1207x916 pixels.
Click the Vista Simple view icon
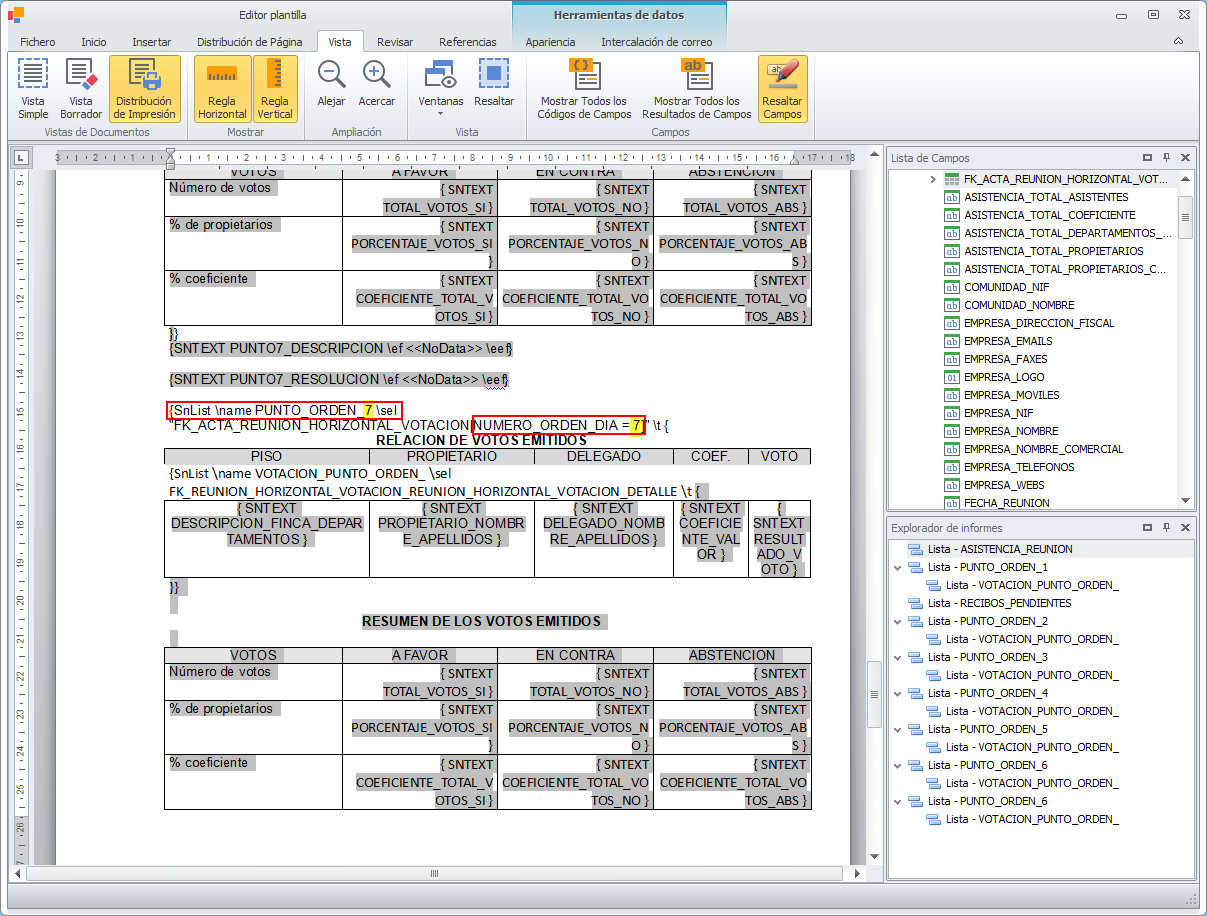(x=33, y=88)
